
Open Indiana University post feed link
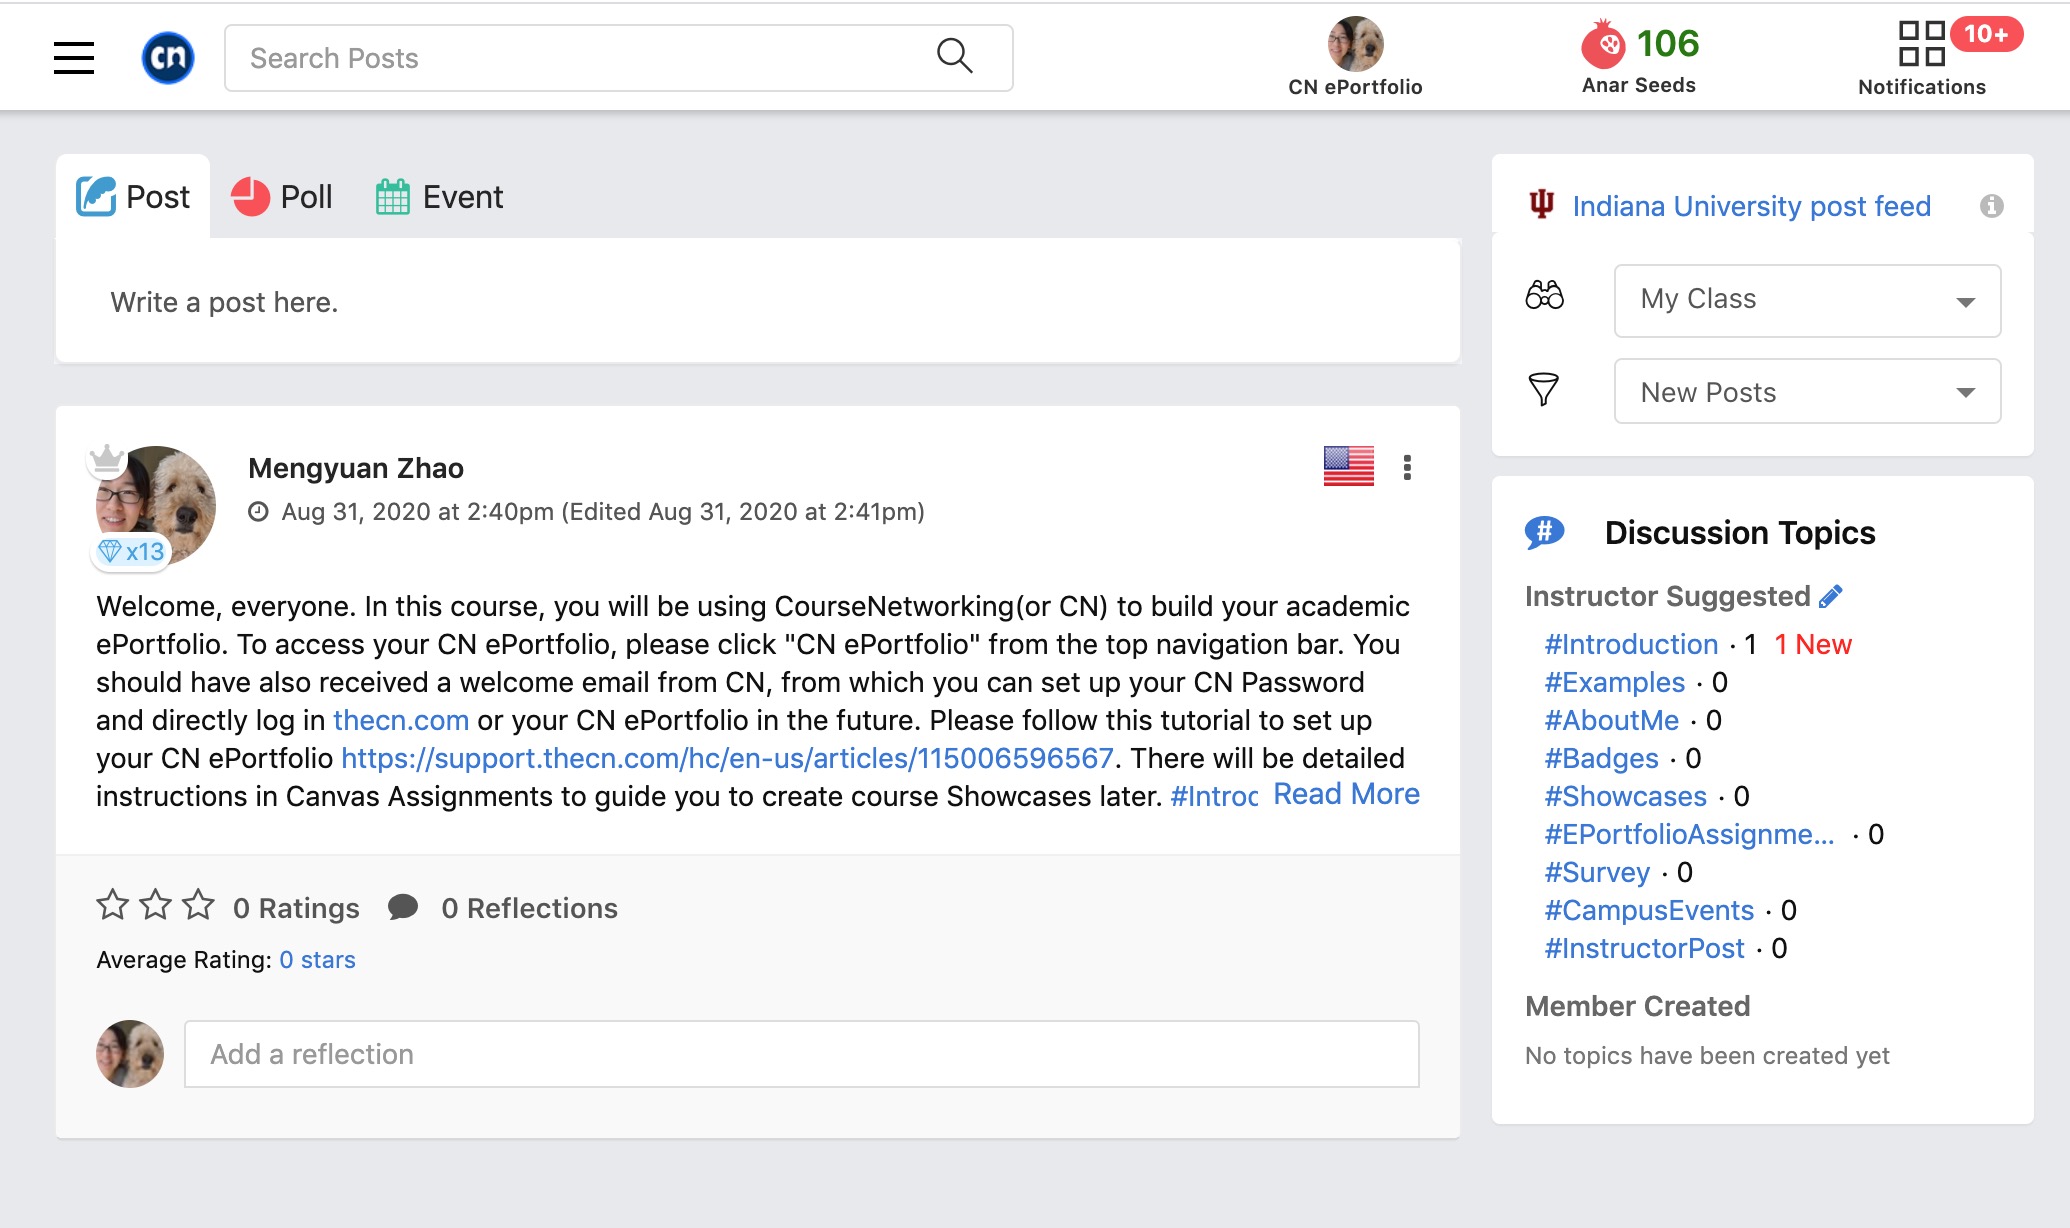1751,206
